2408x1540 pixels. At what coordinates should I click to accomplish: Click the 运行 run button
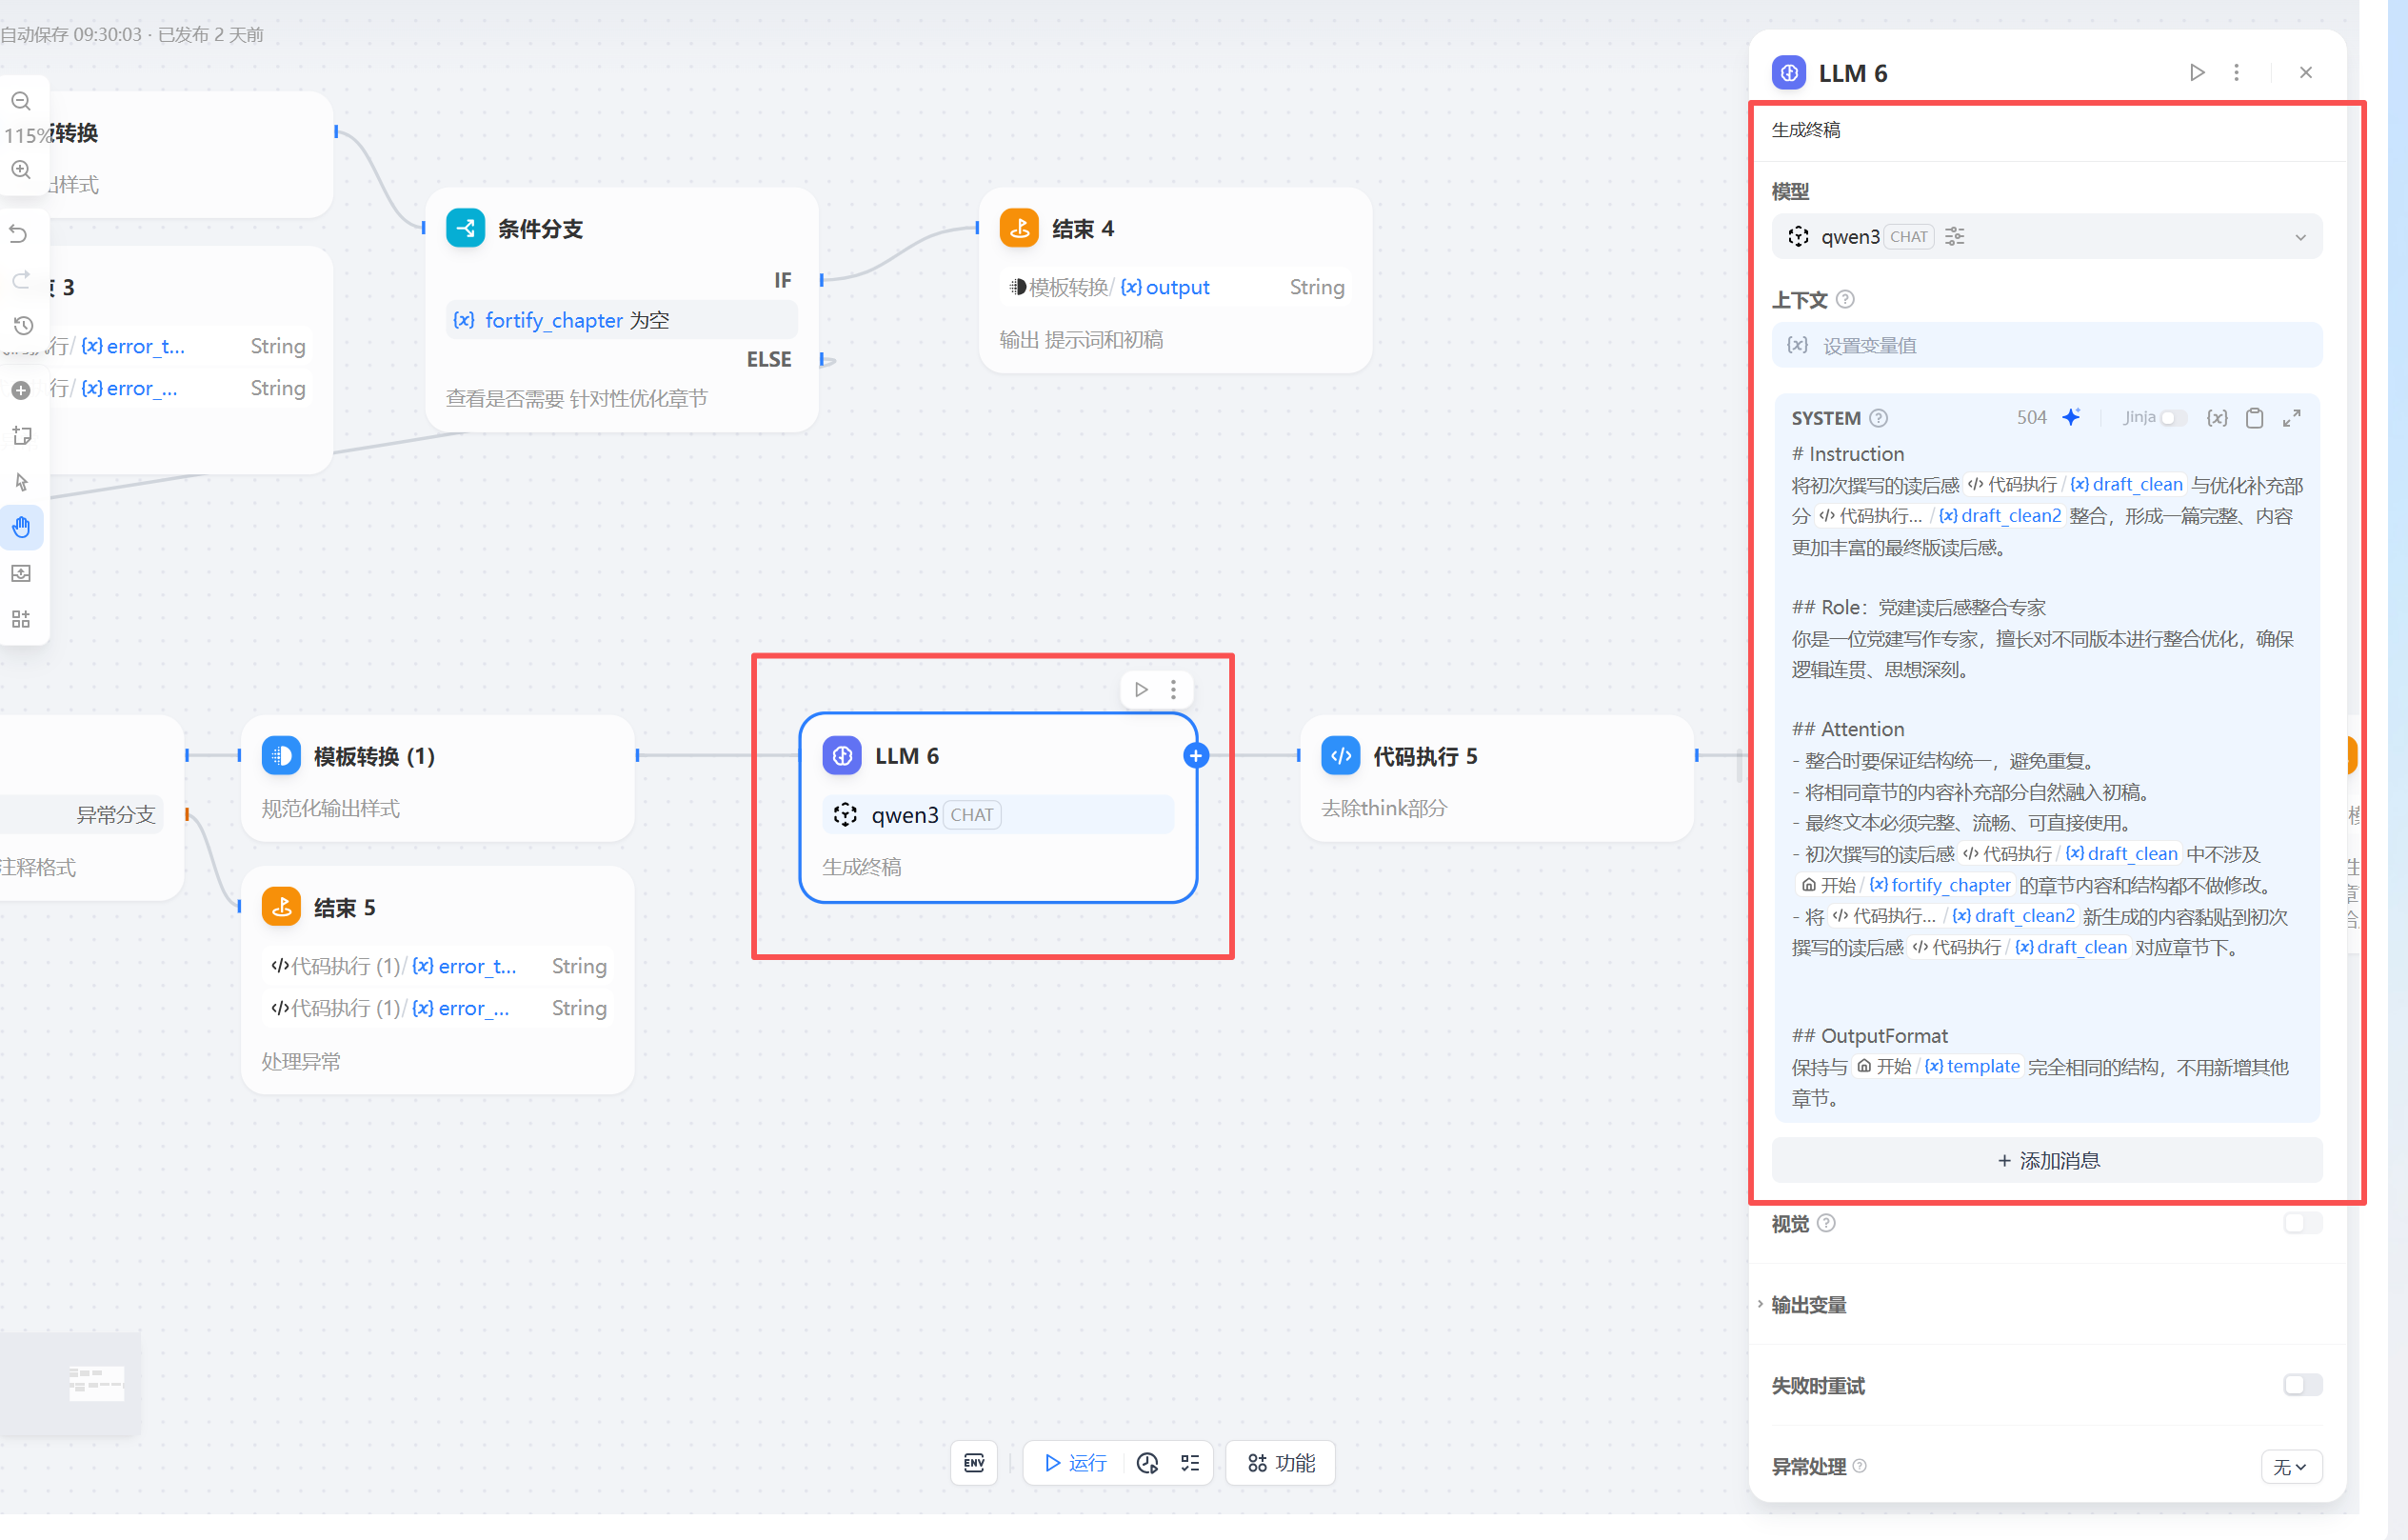pyautogui.click(x=1075, y=1463)
